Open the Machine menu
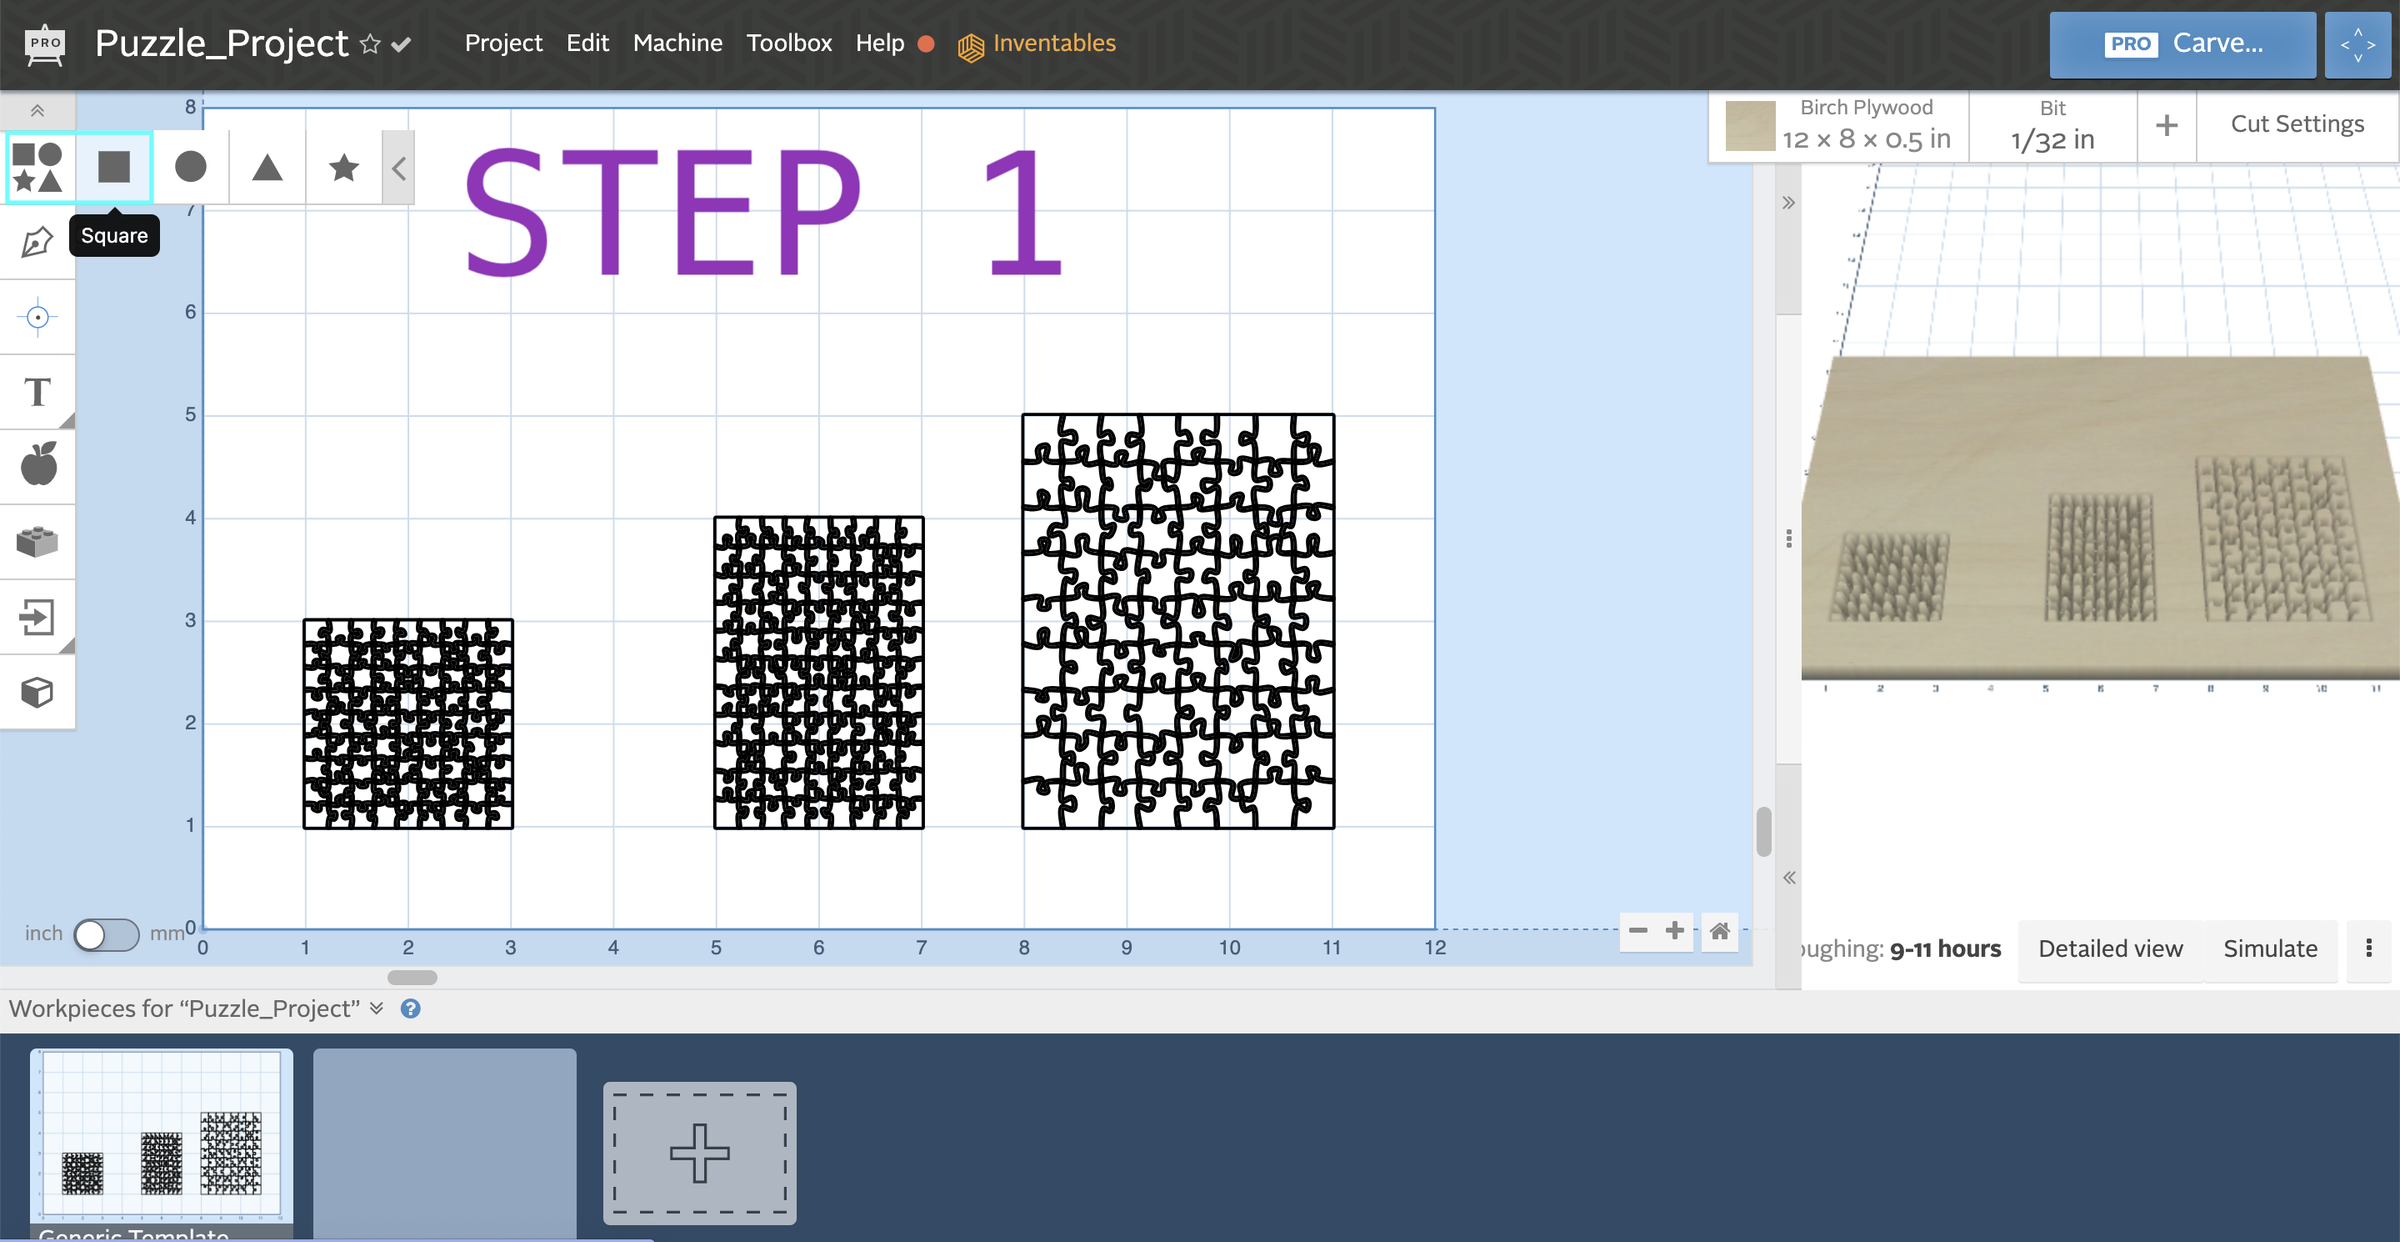Viewport: 2400px width, 1242px height. coord(677,43)
